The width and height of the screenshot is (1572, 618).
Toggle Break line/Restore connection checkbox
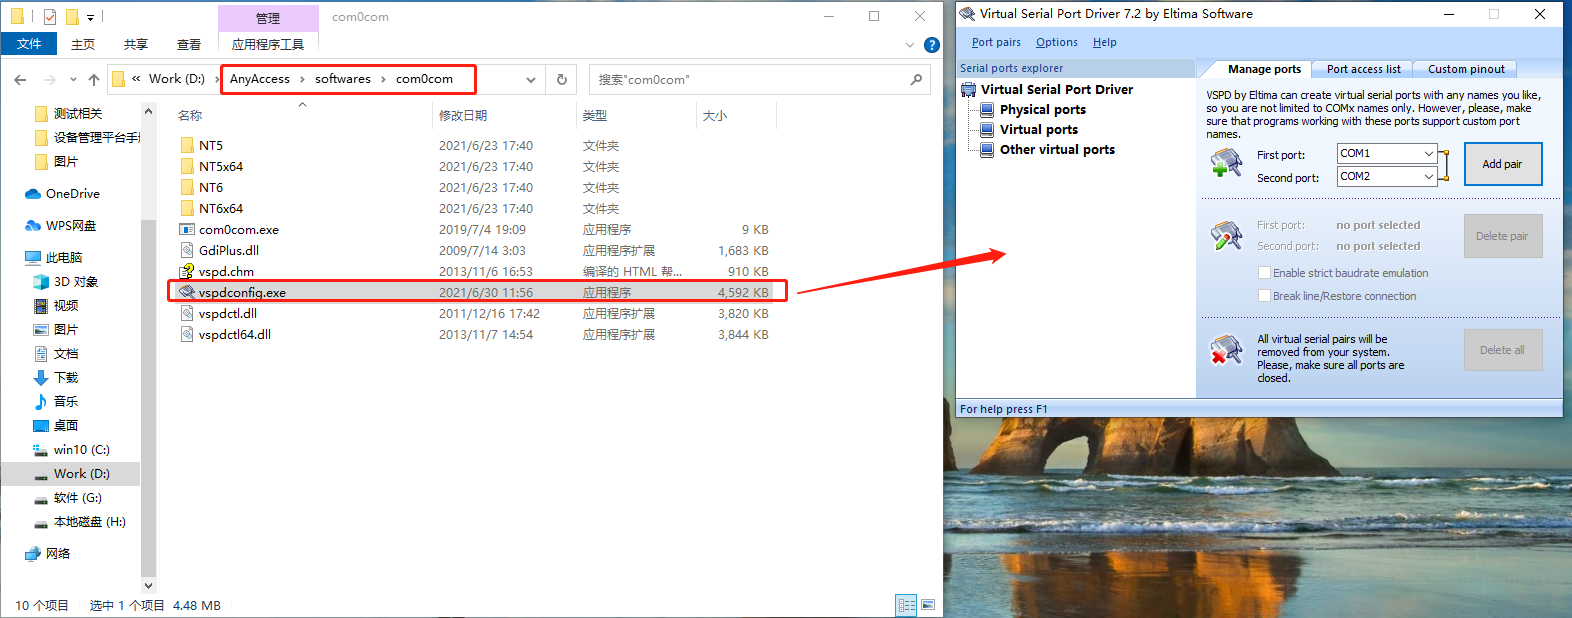(x=1264, y=296)
